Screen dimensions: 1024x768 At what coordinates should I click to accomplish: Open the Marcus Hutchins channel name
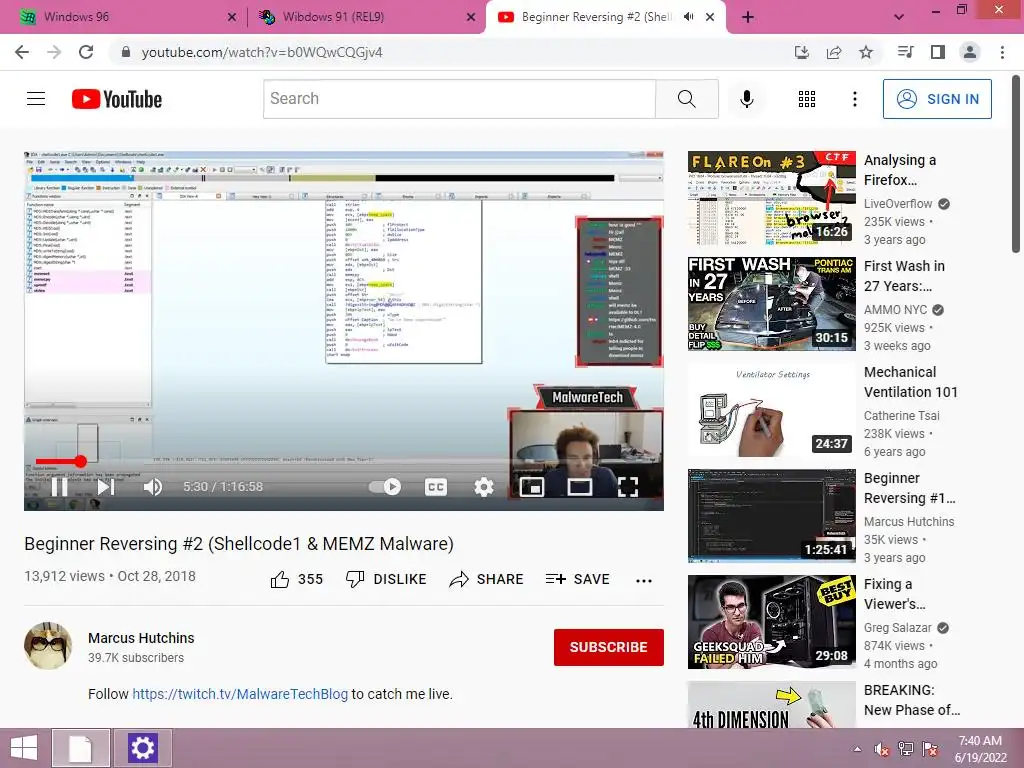[x=141, y=638]
